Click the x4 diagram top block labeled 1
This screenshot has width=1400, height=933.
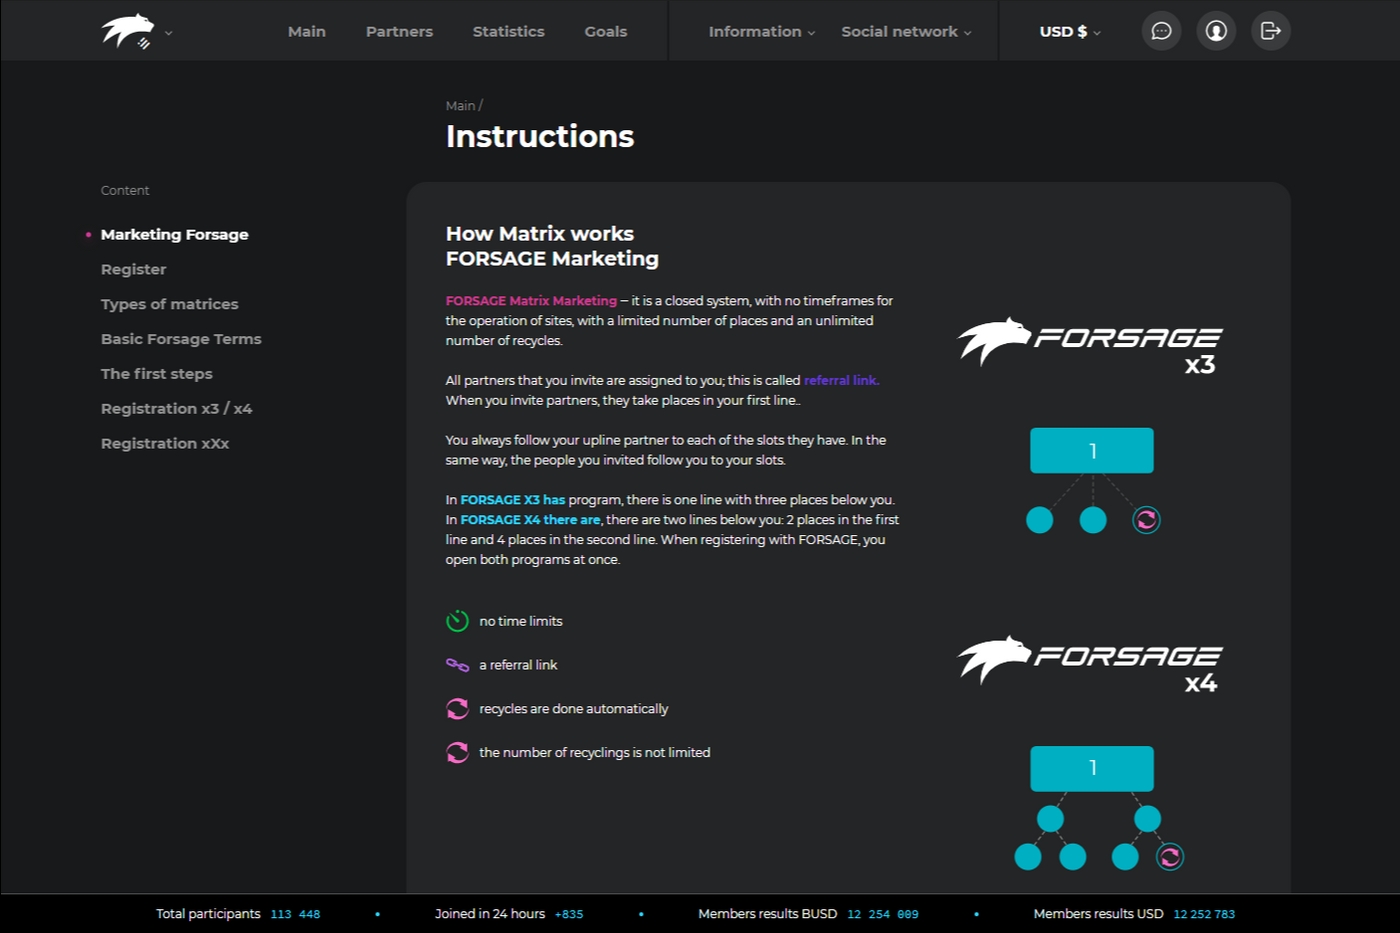tap(1092, 769)
